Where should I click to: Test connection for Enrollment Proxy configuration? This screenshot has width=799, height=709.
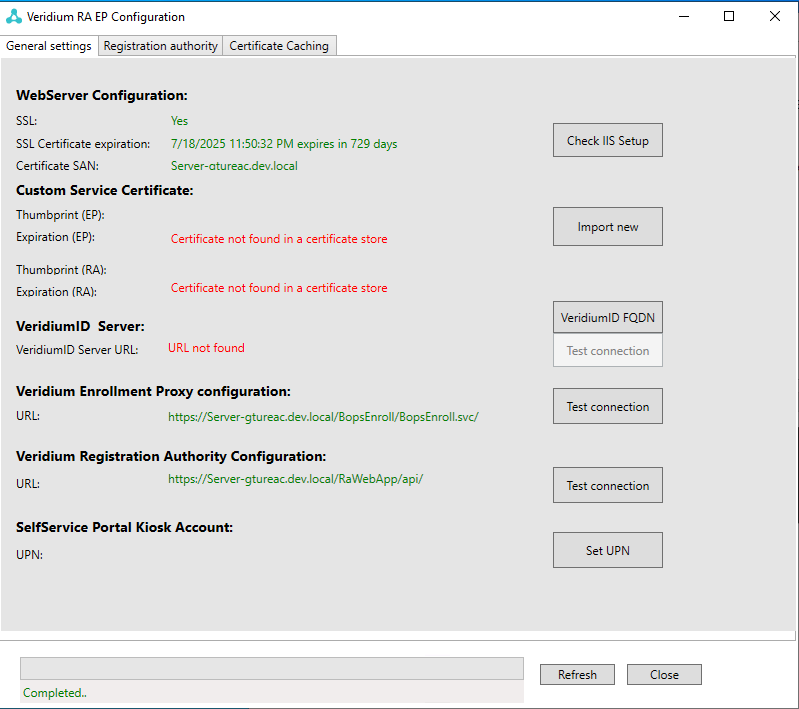pyautogui.click(x=607, y=407)
